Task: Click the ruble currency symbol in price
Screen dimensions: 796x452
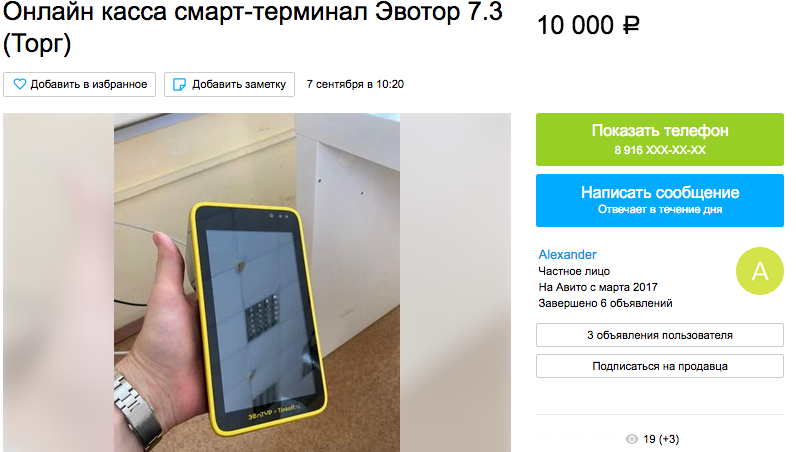Action: click(631, 25)
